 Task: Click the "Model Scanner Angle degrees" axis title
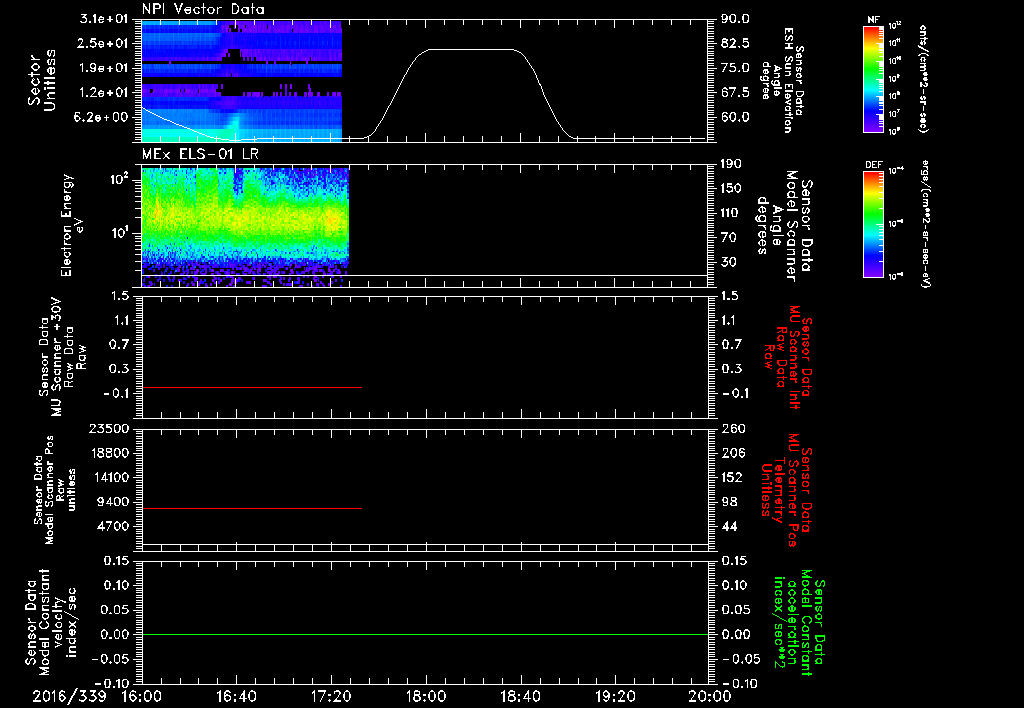pyautogui.click(x=784, y=225)
